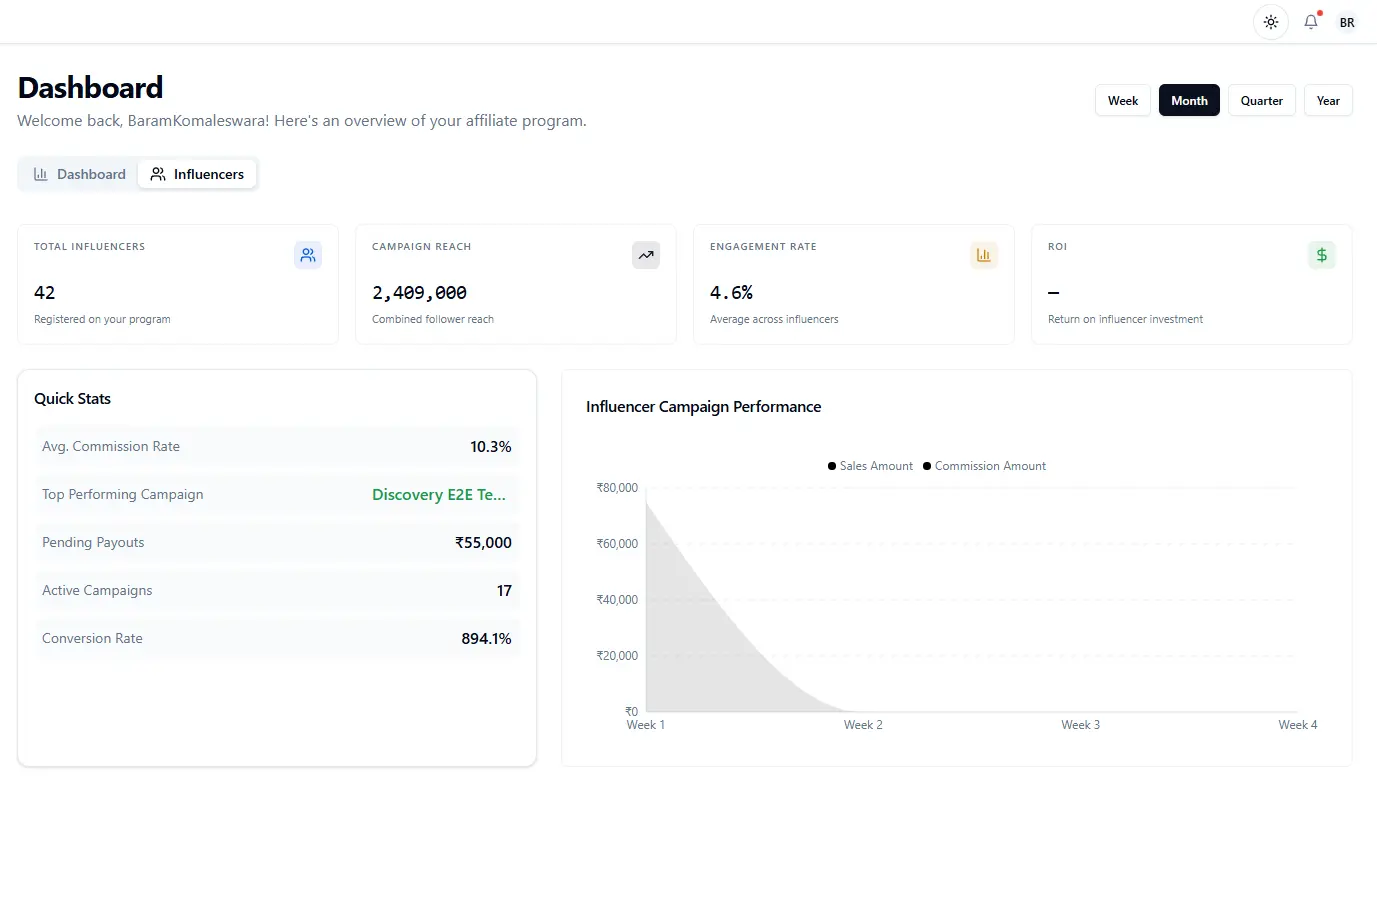
Task: Open the BR user avatar menu
Action: pyautogui.click(x=1347, y=22)
